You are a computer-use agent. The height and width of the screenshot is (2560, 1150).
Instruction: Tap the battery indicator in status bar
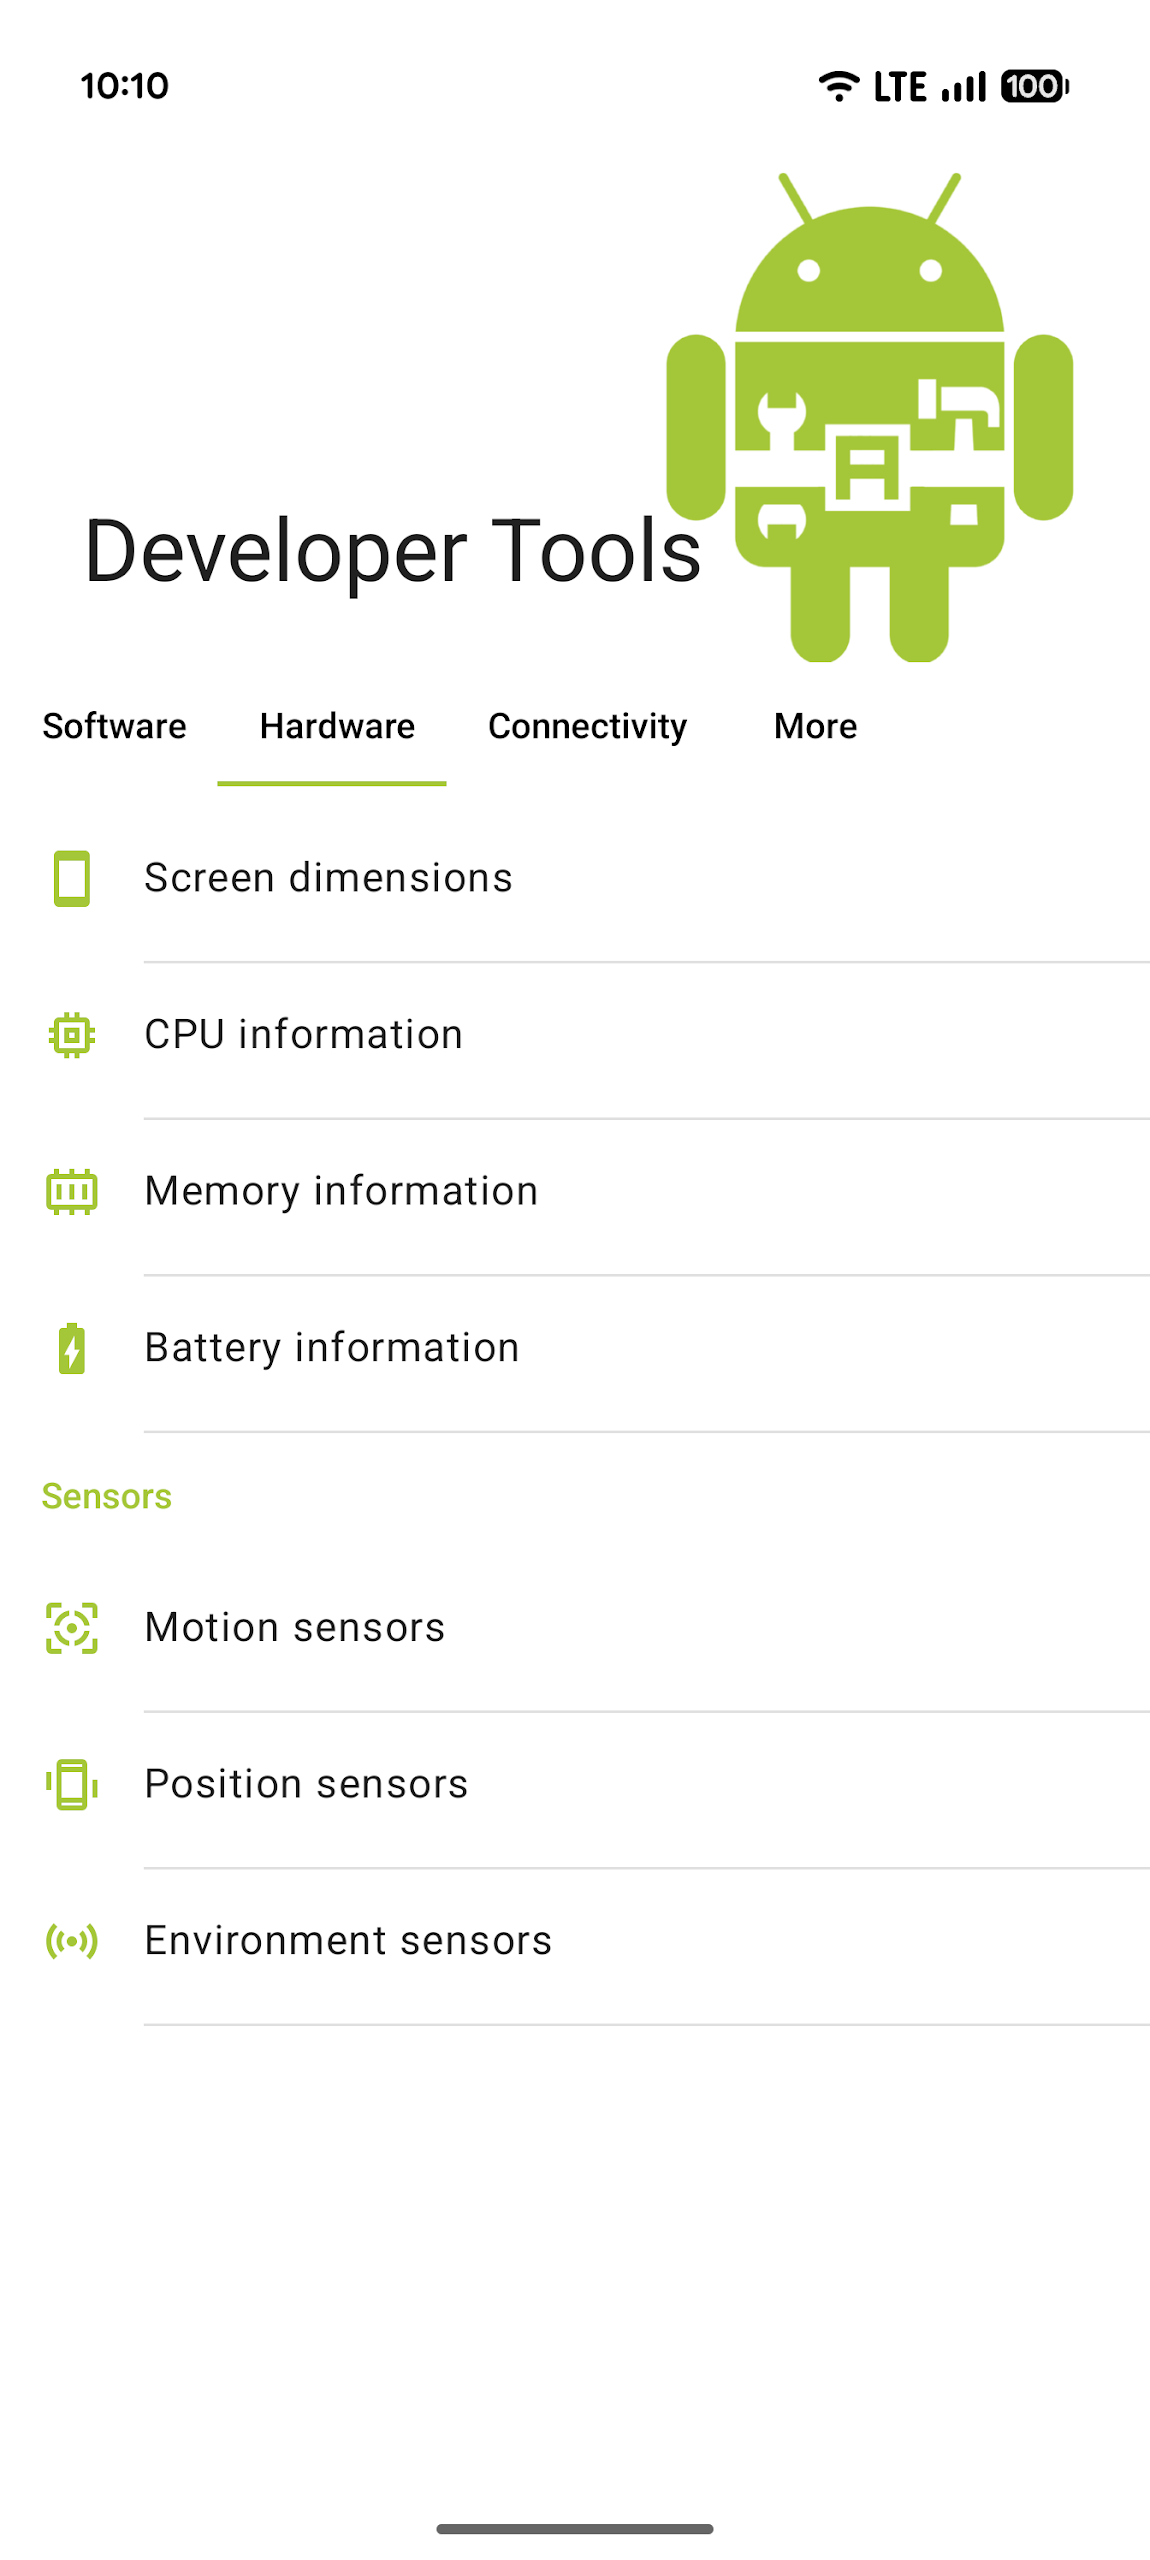click(1034, 87)
